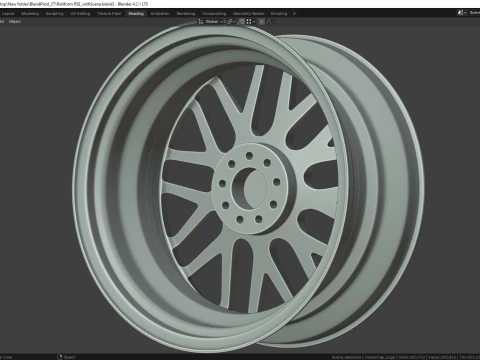Select the Shading workspace tab
This screenshot has height=360, width=480.
[x=136, y=14]
